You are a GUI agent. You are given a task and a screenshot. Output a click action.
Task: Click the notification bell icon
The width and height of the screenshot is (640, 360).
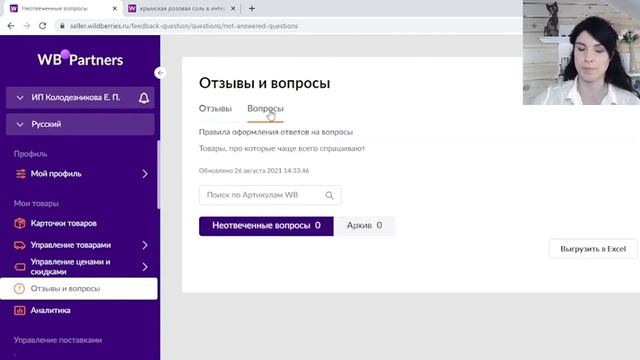click(144, 98)
